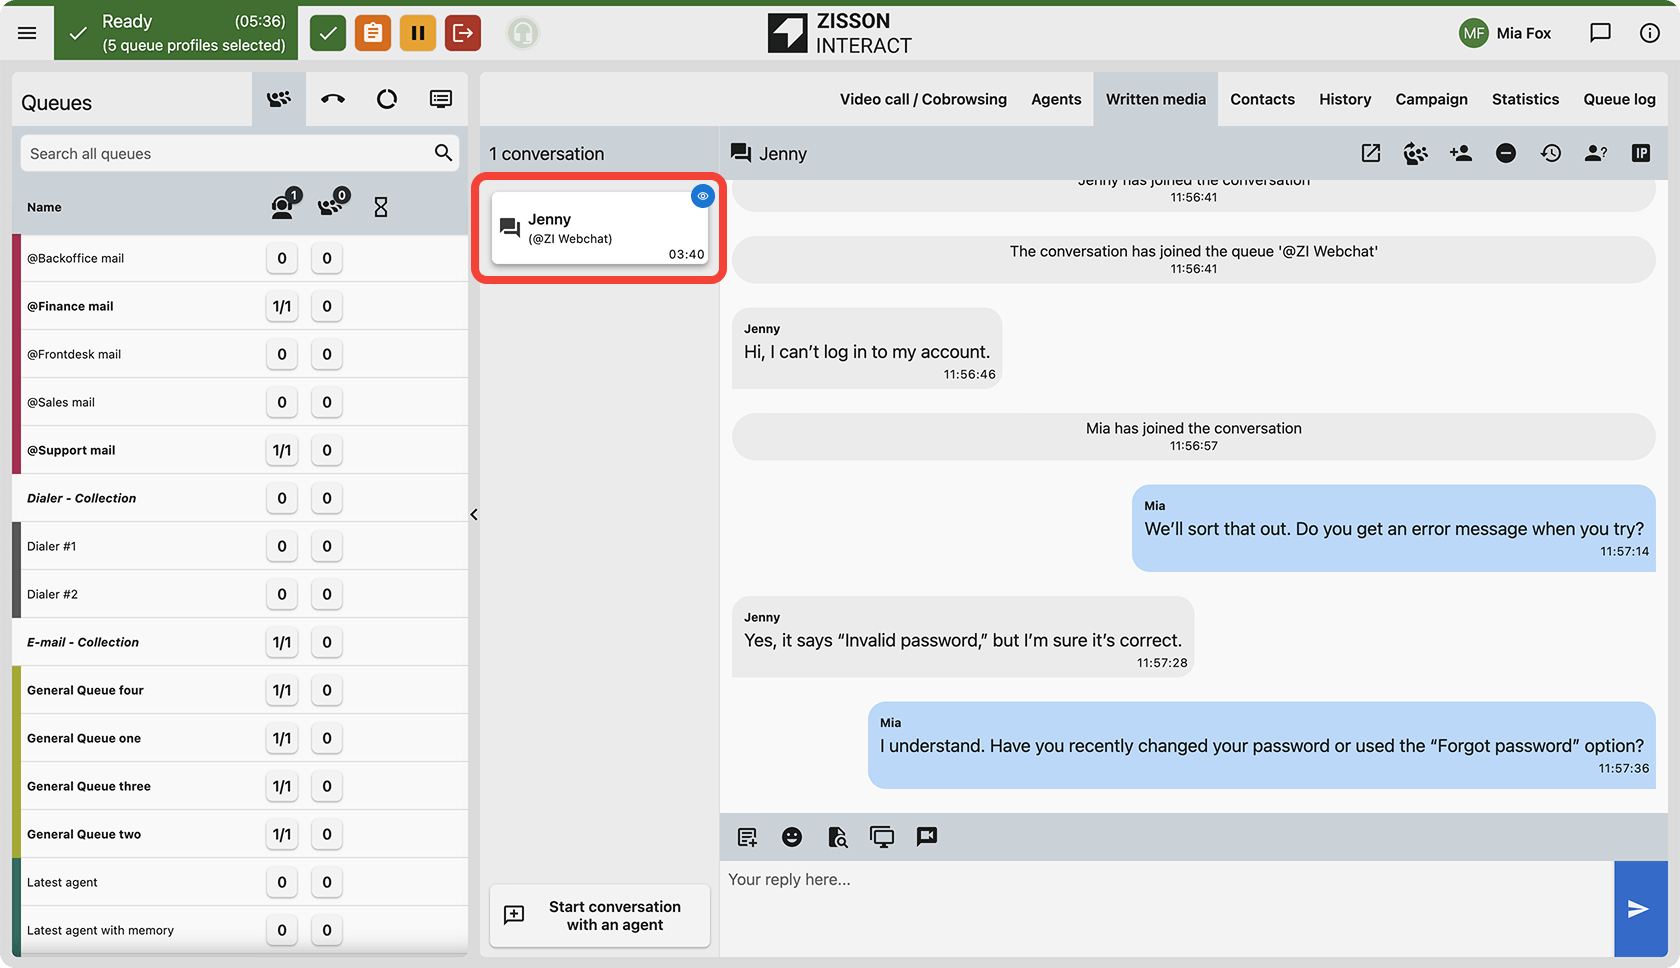The height and width of the screenshot is (968, 1680).
Task: Click the screen sharing monitor icon
Action: coord(882,837)
